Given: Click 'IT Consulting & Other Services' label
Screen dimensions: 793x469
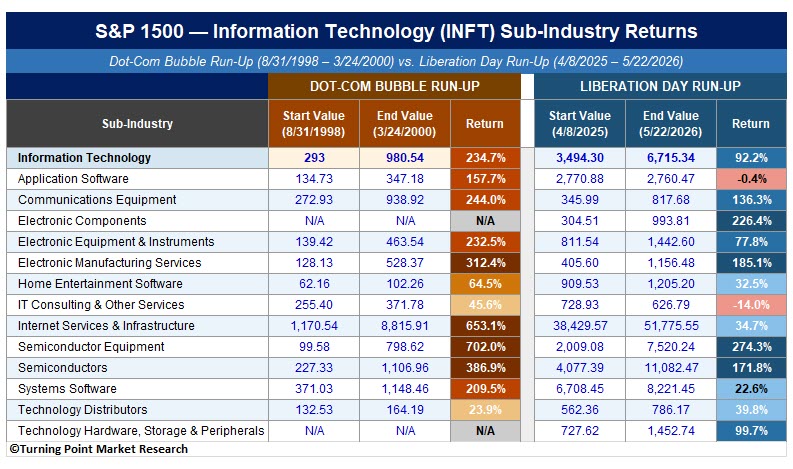Looking at the screenshot, I should [101, 305].
